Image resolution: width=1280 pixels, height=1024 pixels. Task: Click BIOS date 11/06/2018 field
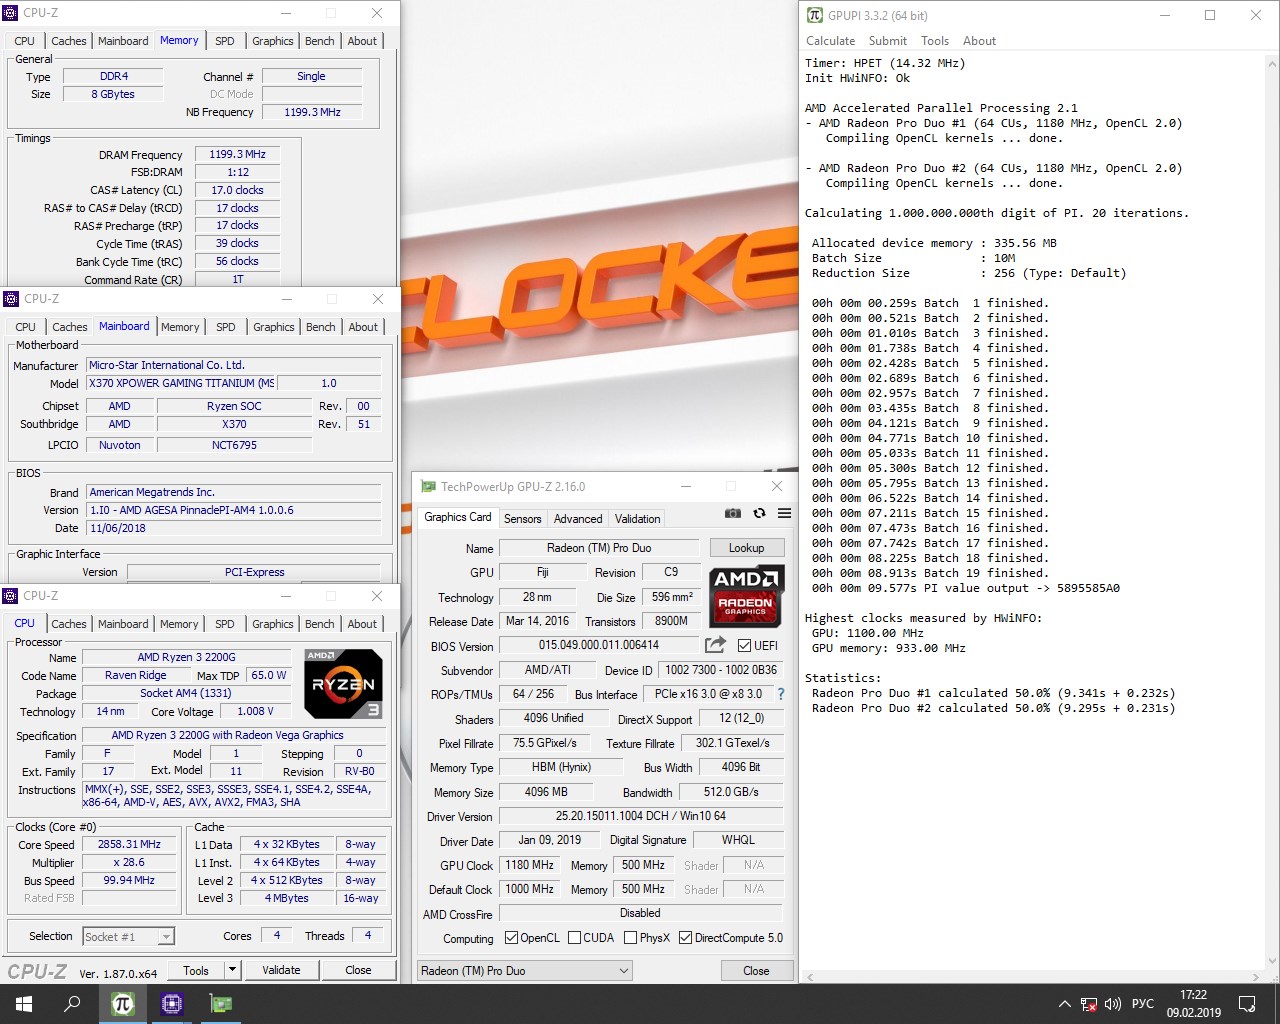coord(234,528)
